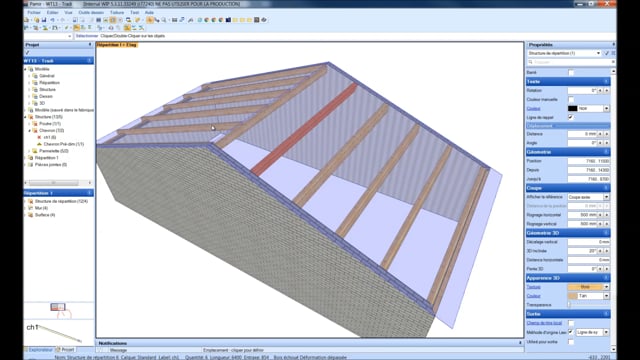Open the Vue menu
The height and width of the screenshot is (360, 640).
68,13
